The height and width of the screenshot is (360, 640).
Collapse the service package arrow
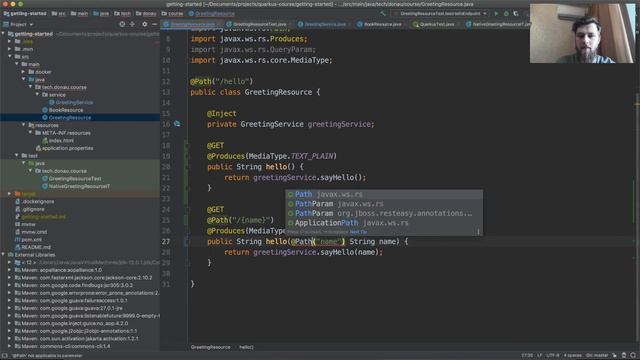pos(38,95)
